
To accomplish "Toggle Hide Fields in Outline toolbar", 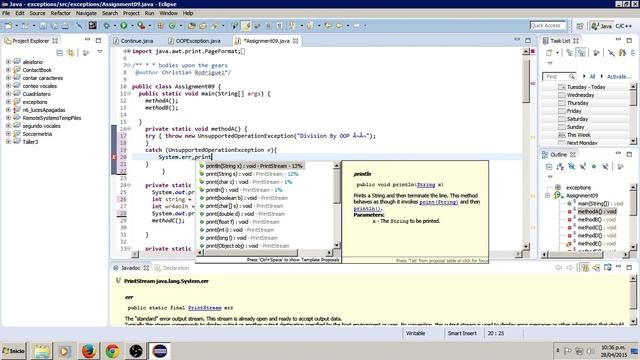I will click(x=571, y=167).
